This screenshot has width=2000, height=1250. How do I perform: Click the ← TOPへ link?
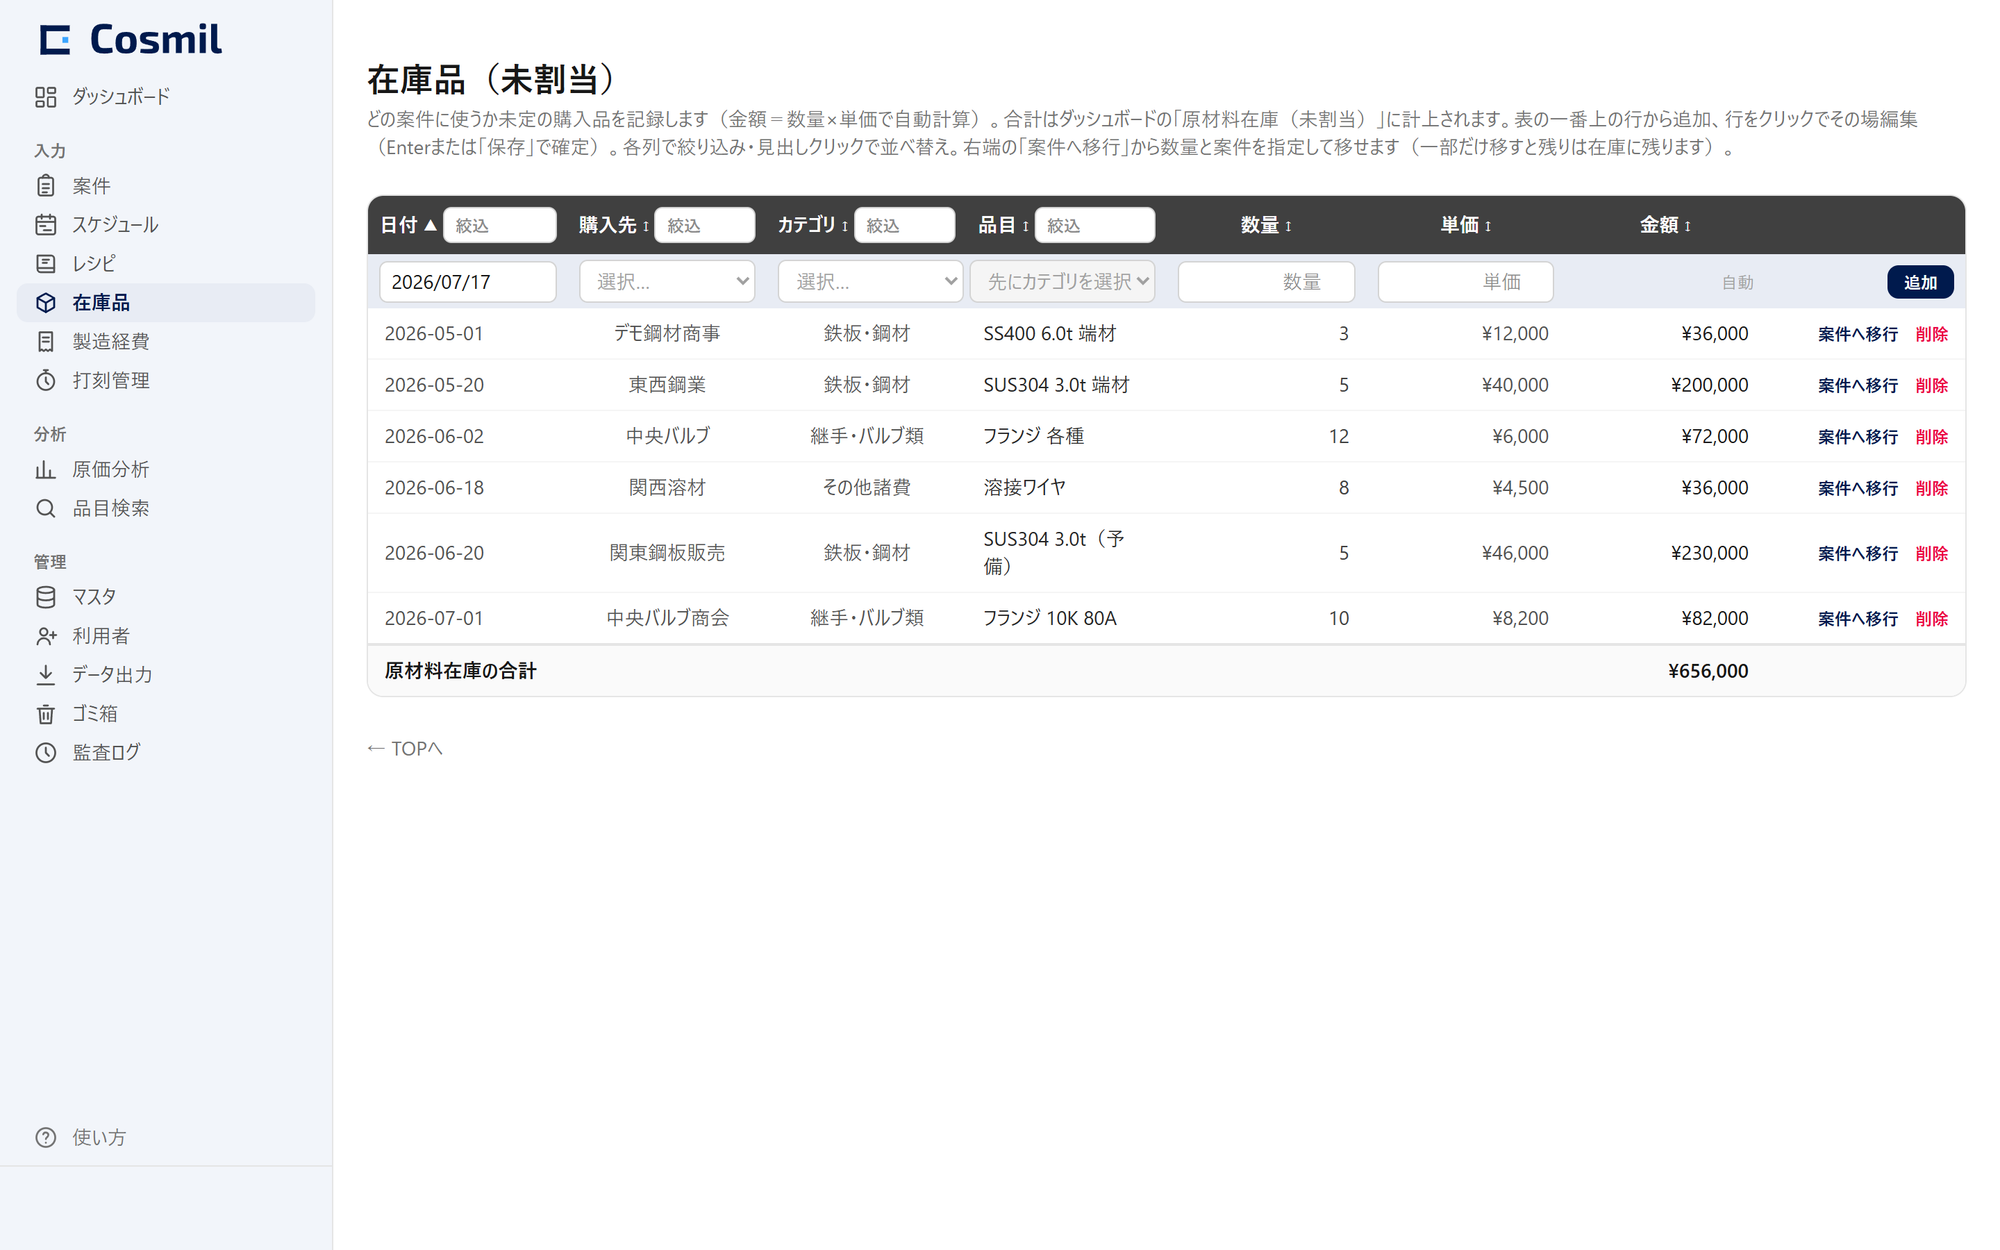404,748
